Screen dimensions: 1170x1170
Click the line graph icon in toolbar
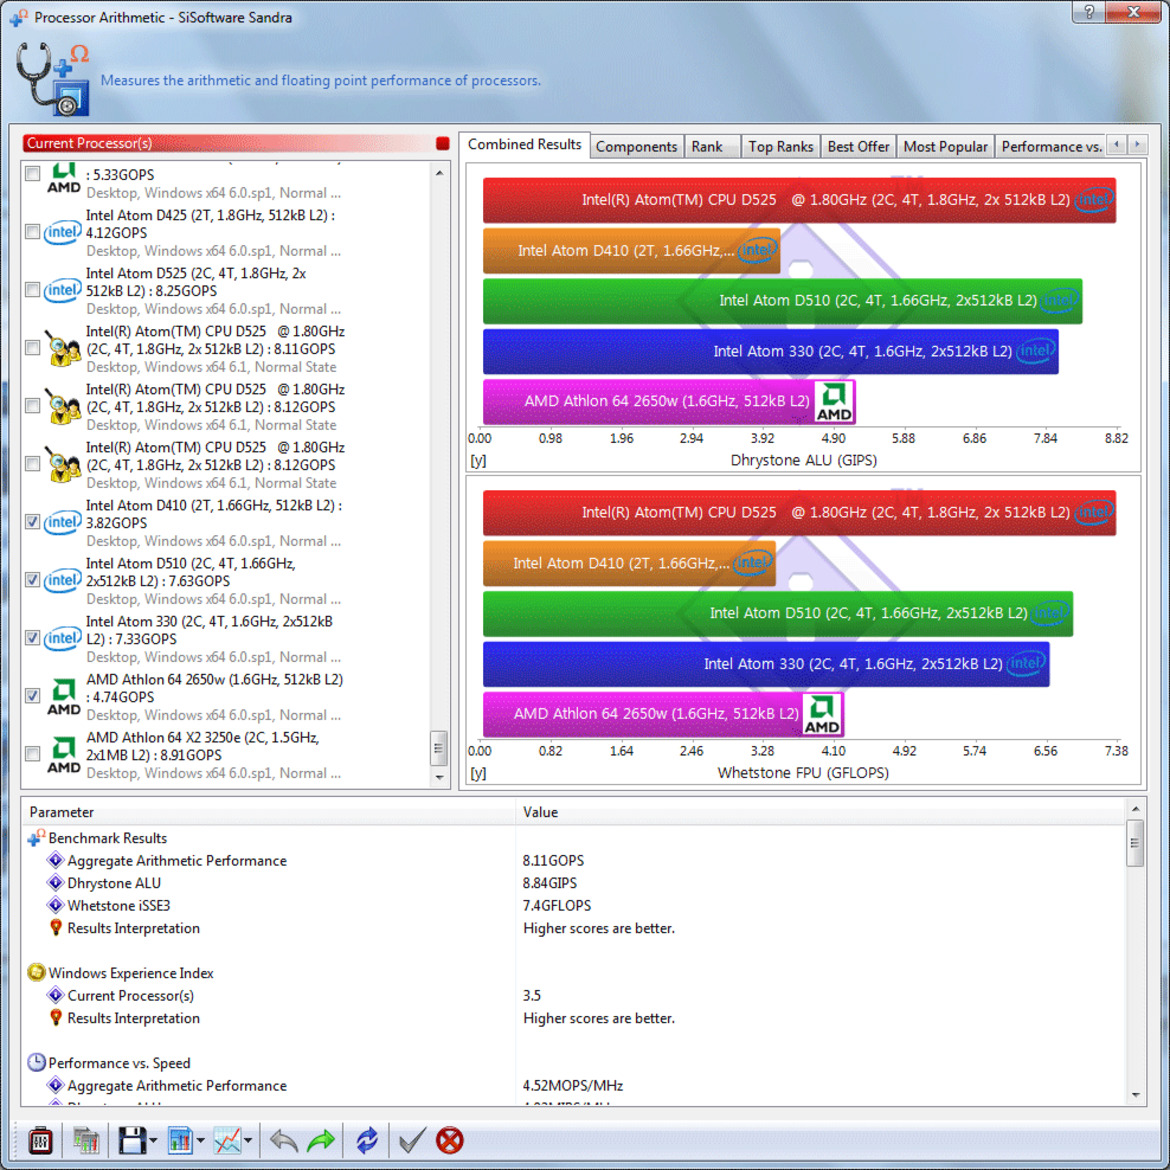tap(228, 1140)
